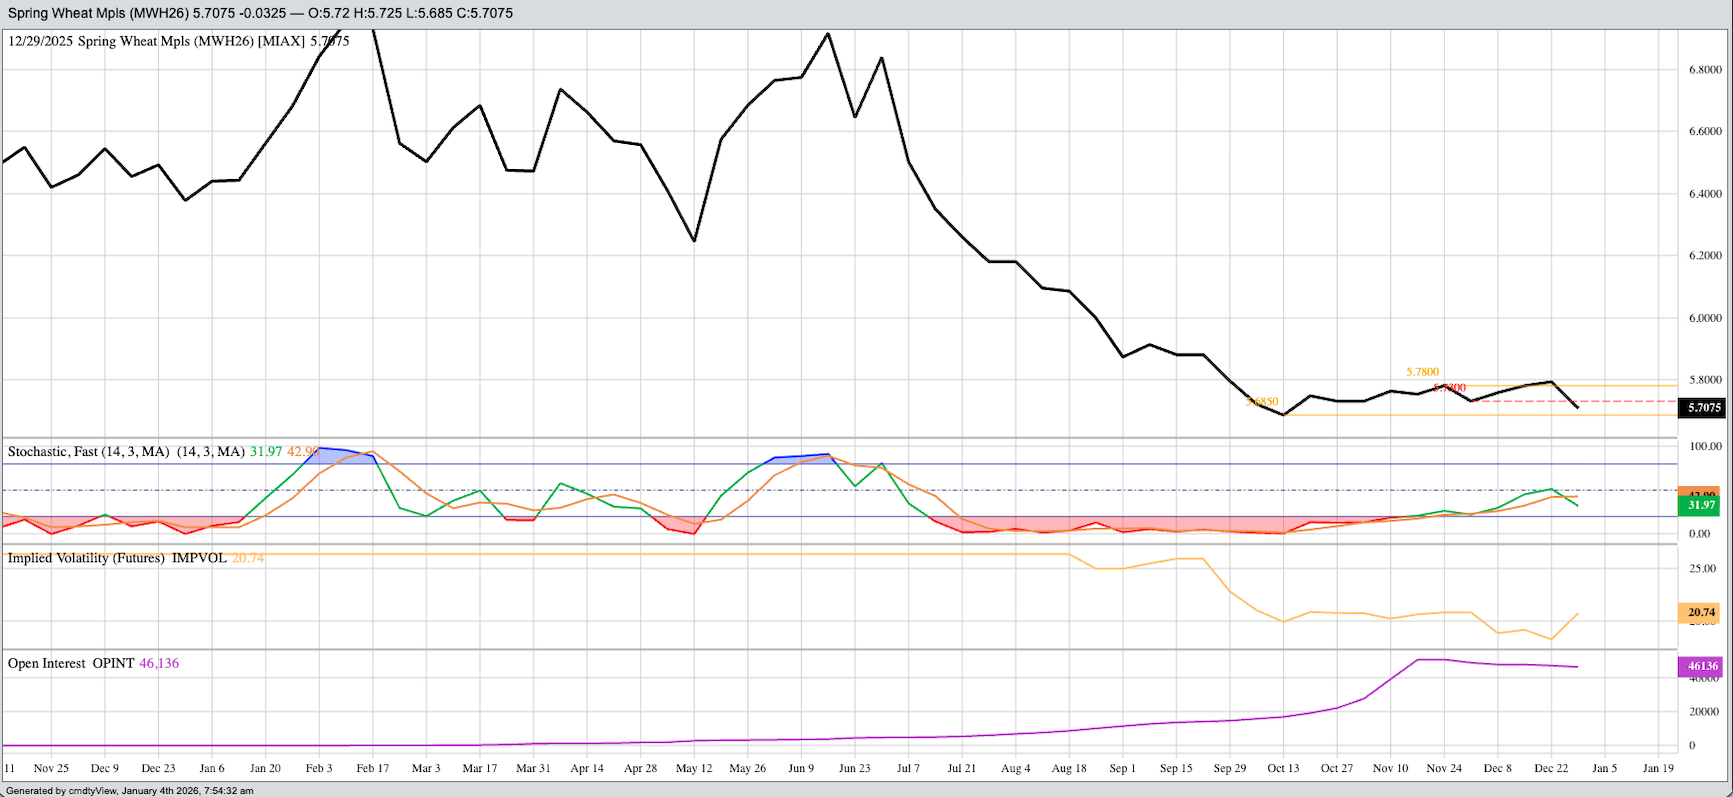
Task: Click the Dec 22 date on time axis
Action: [1550, 768]
